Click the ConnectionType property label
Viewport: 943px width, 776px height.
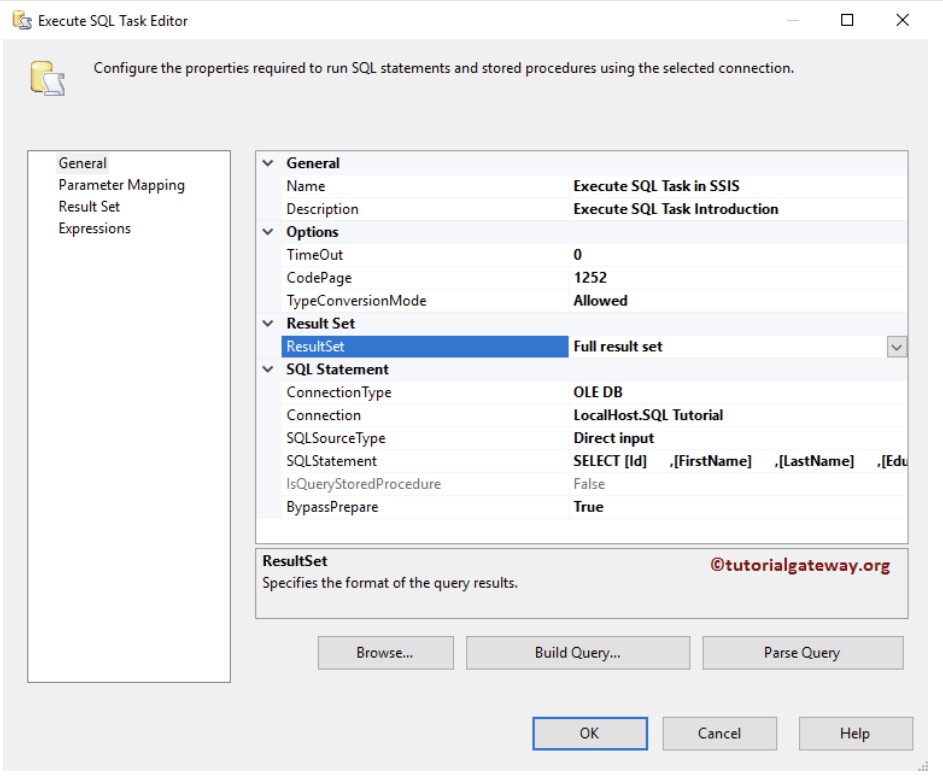[339, 392]
